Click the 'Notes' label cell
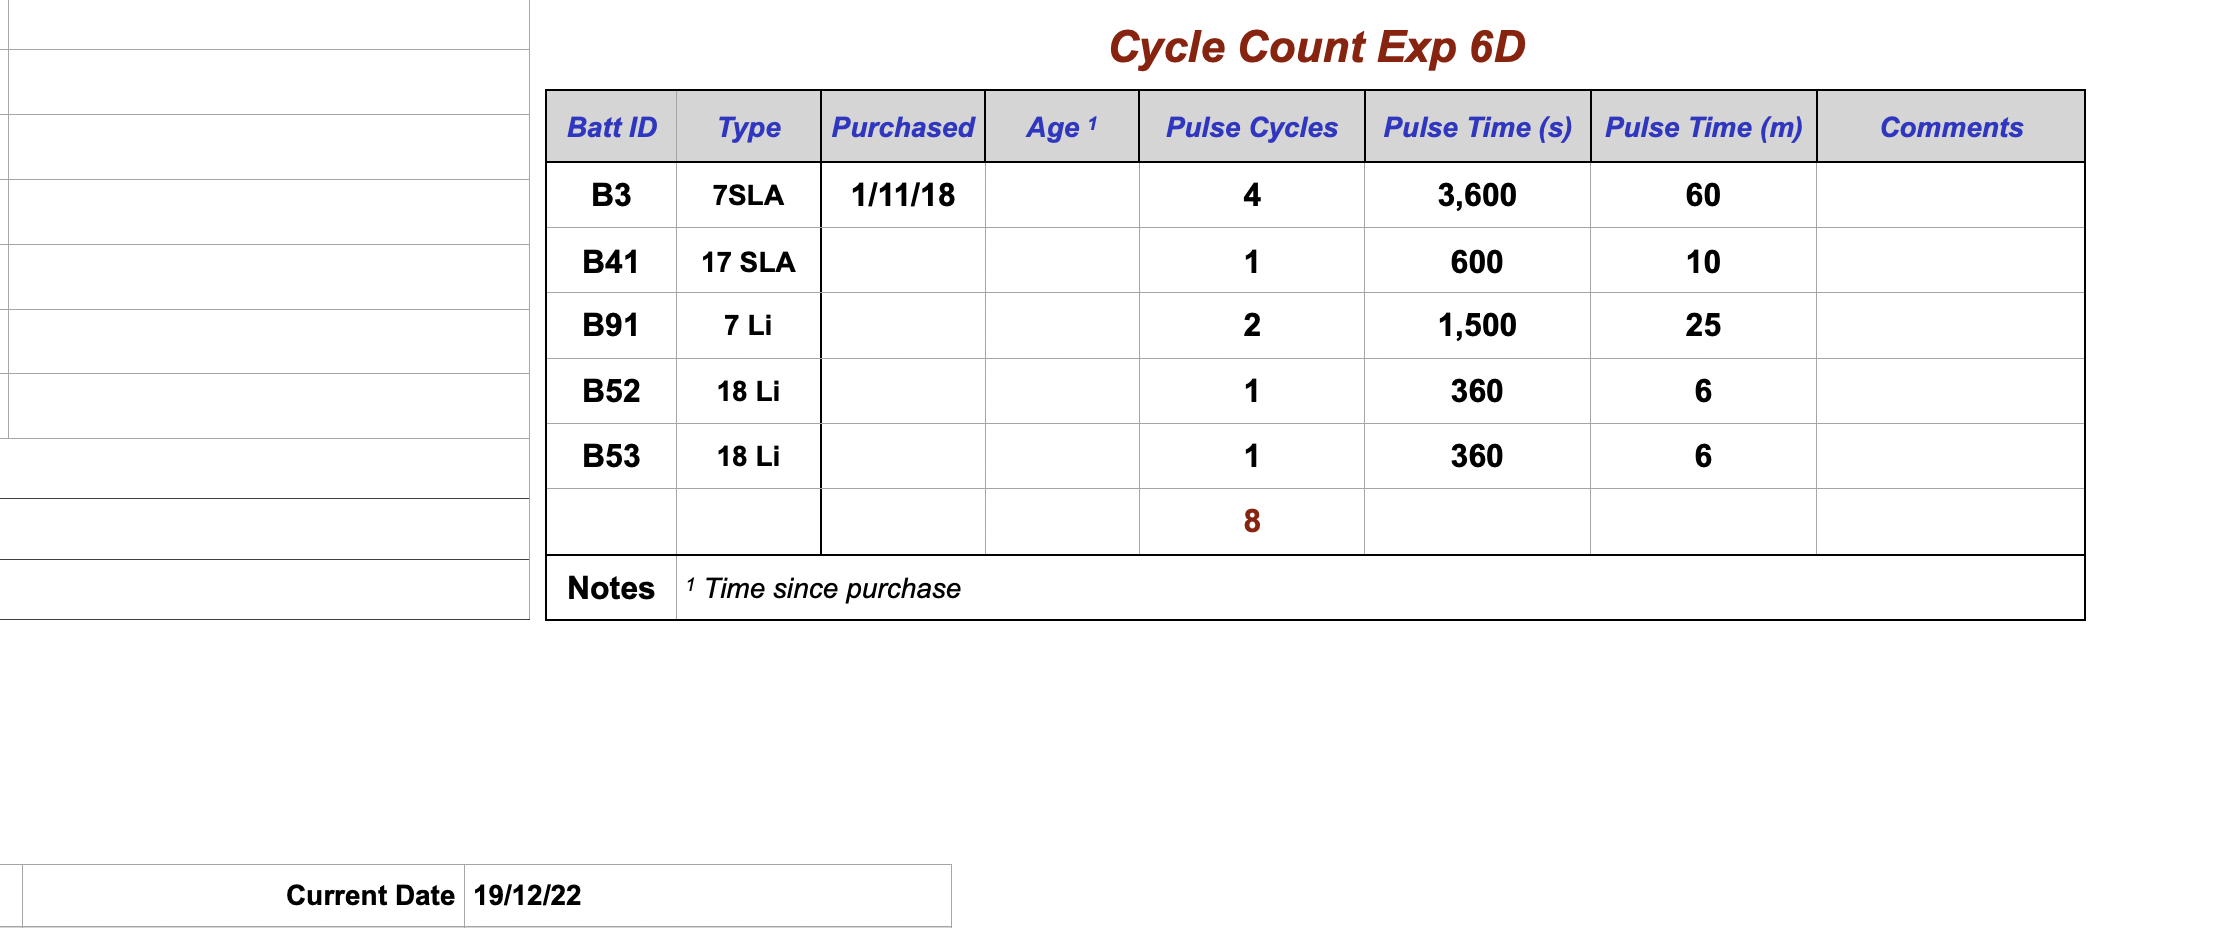 click(612, 588)
